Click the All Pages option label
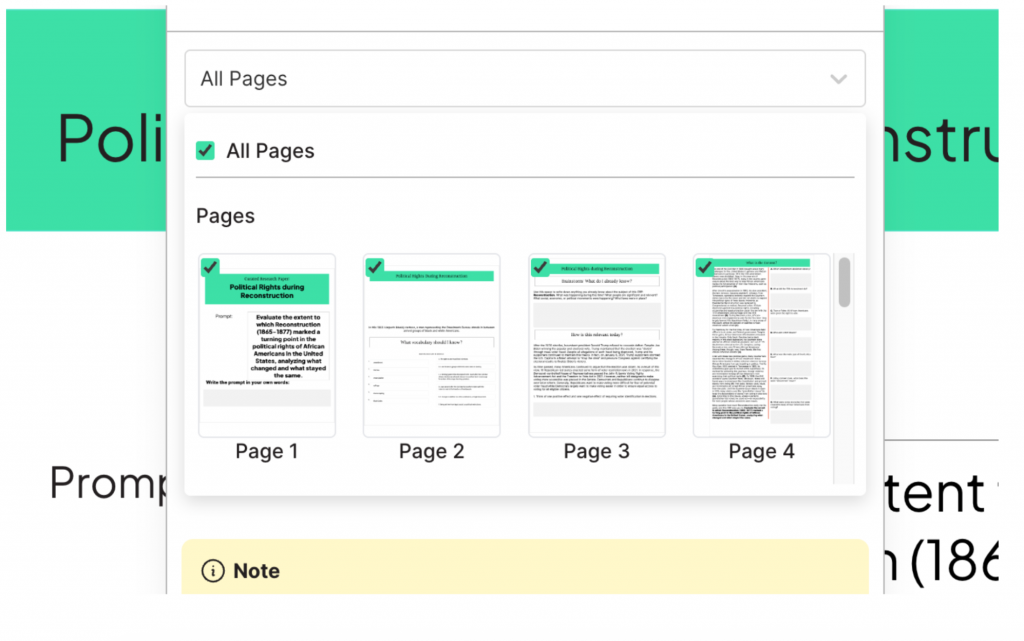 (270, 151)
